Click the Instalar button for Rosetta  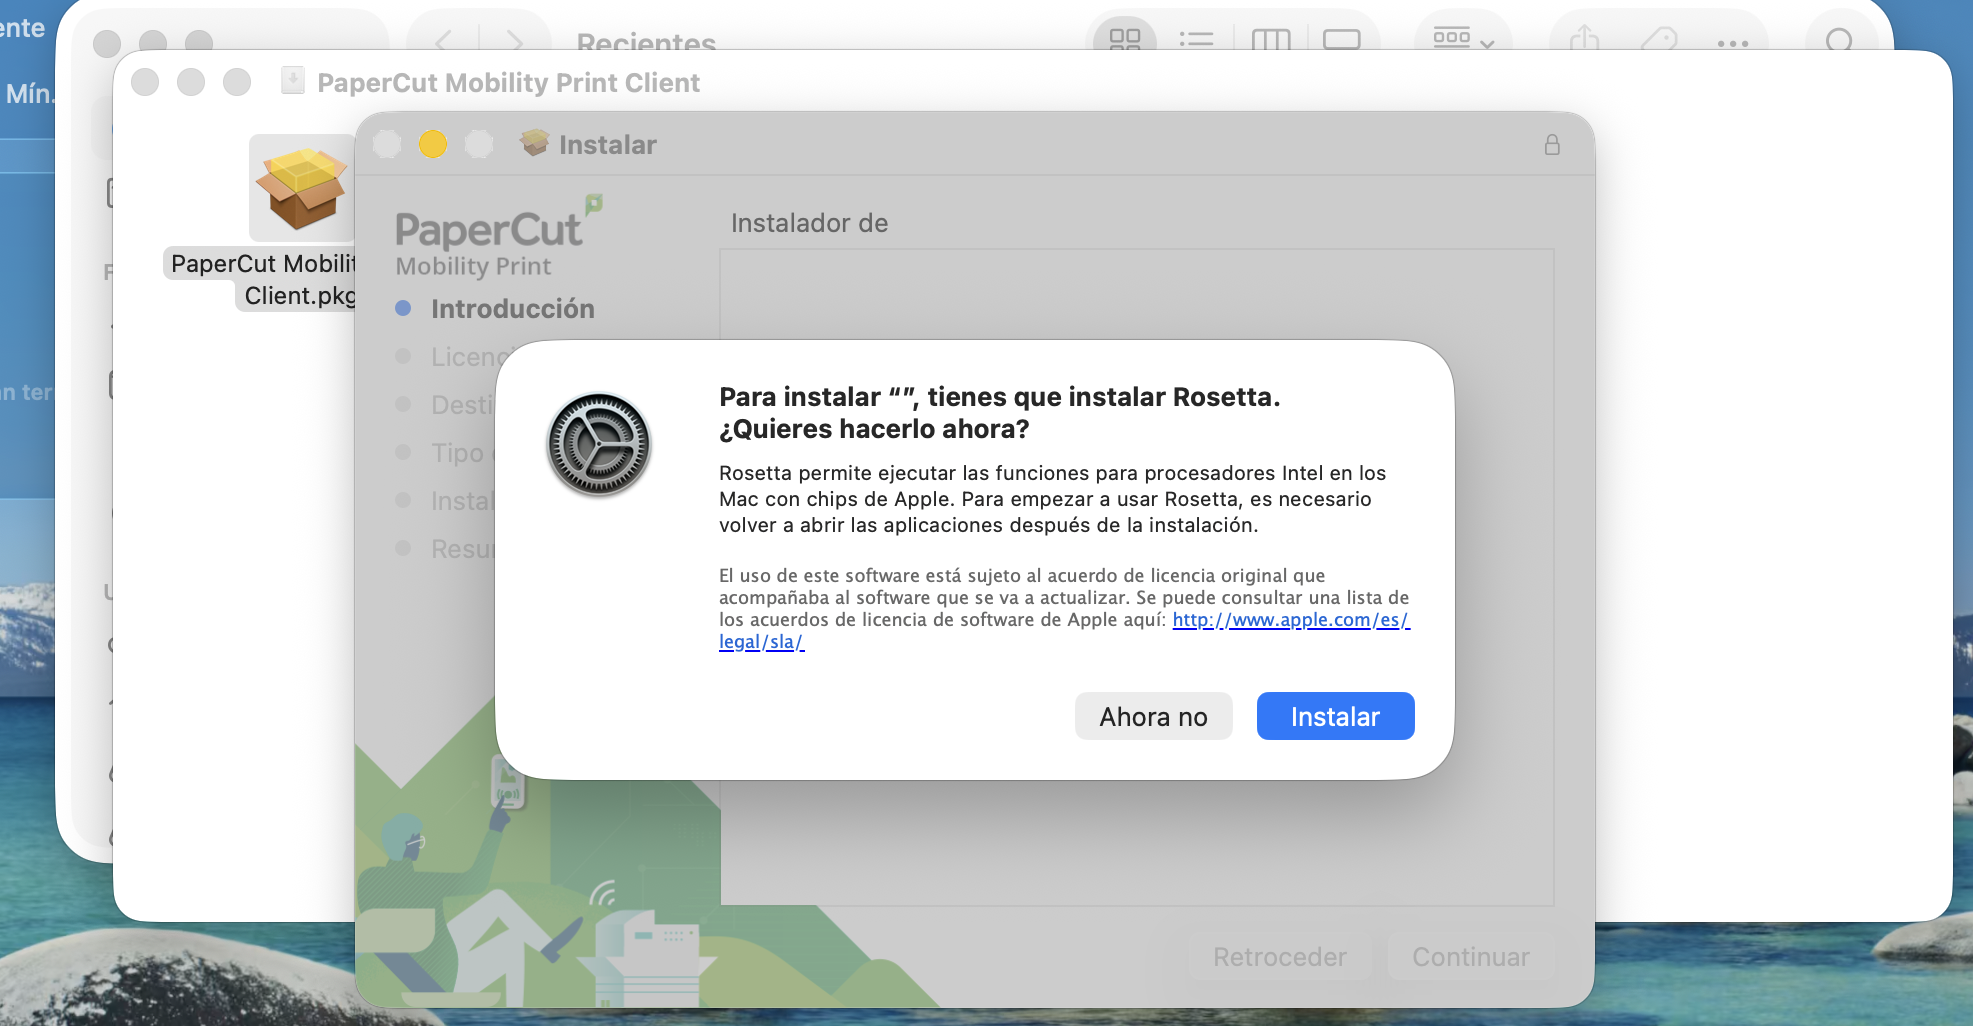click(1334, 716)
